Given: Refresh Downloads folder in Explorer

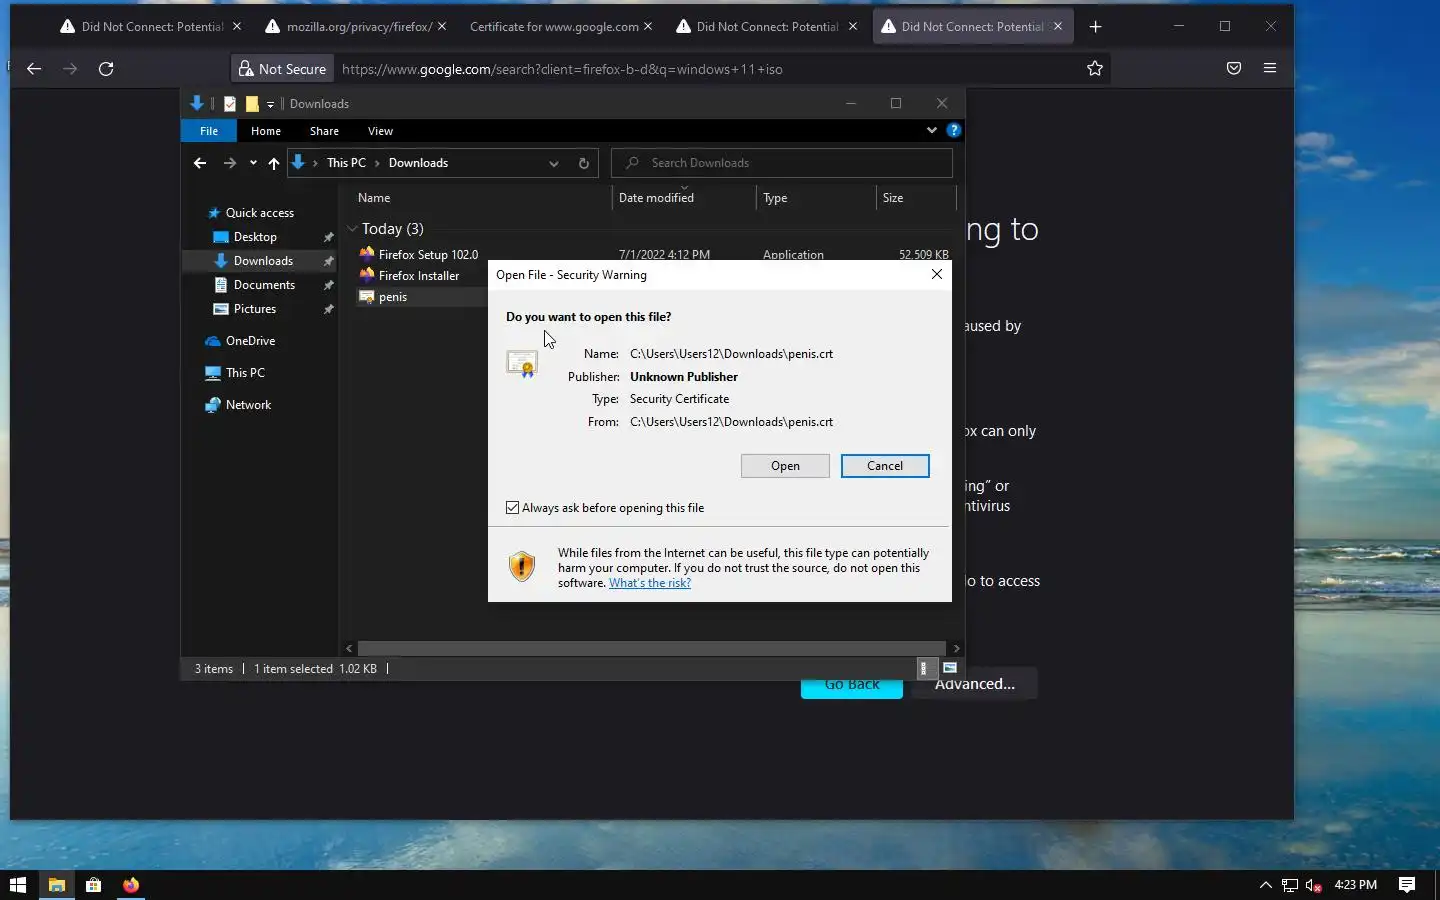Looking at the screenshot, I should pos(584,163).
